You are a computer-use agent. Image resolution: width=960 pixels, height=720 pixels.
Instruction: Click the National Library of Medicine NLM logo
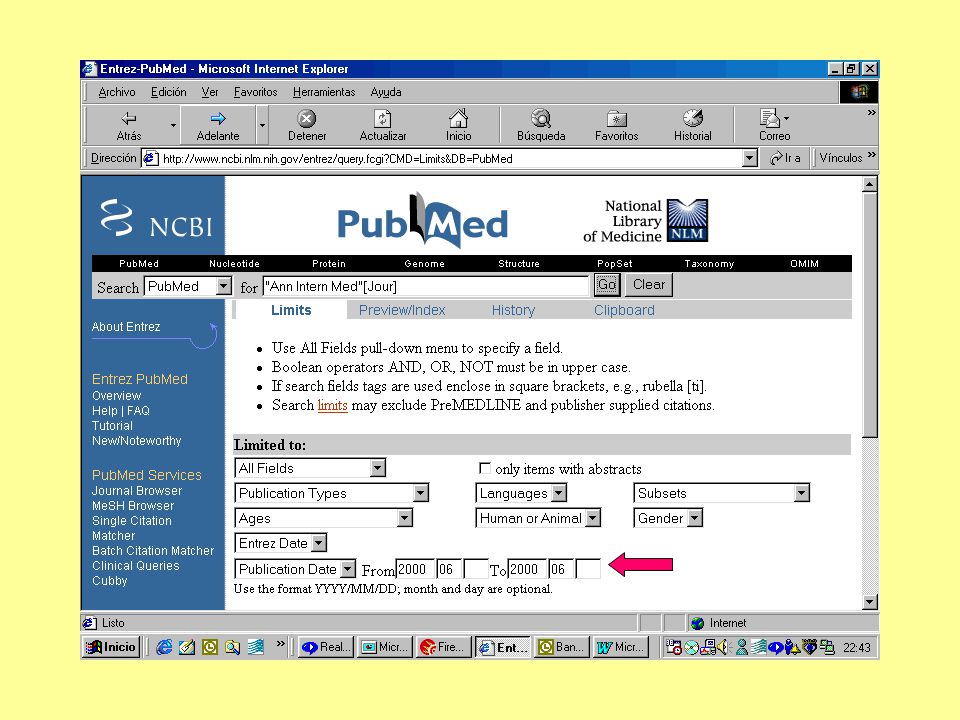(645, 220)
